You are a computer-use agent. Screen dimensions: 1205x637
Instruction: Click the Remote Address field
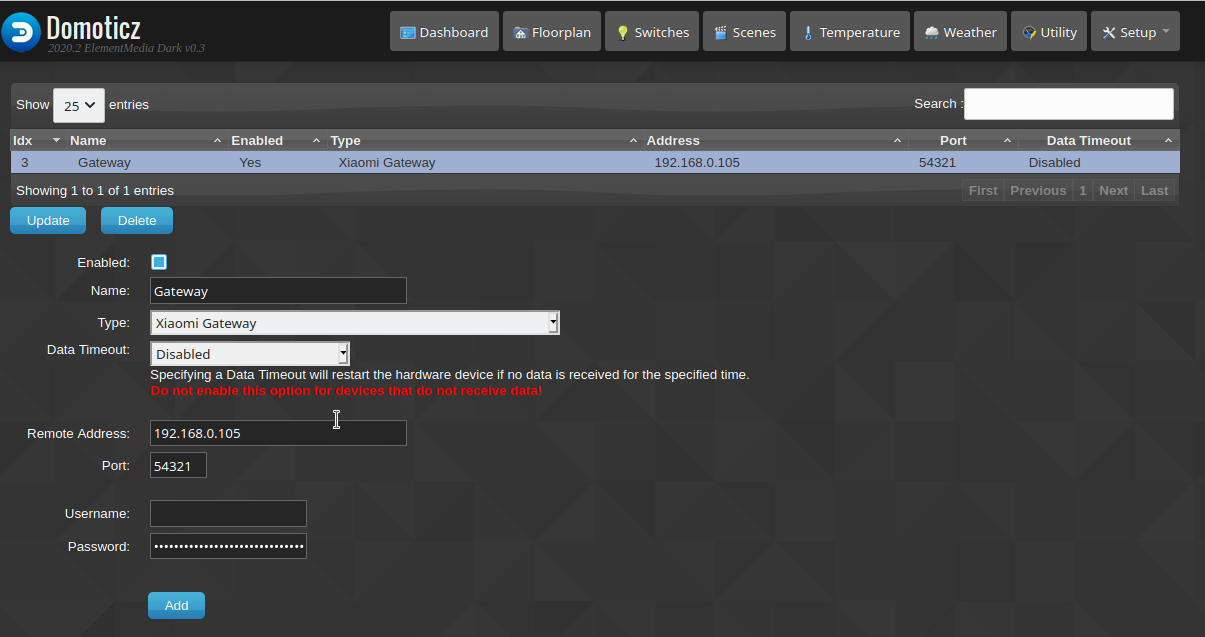278,433
